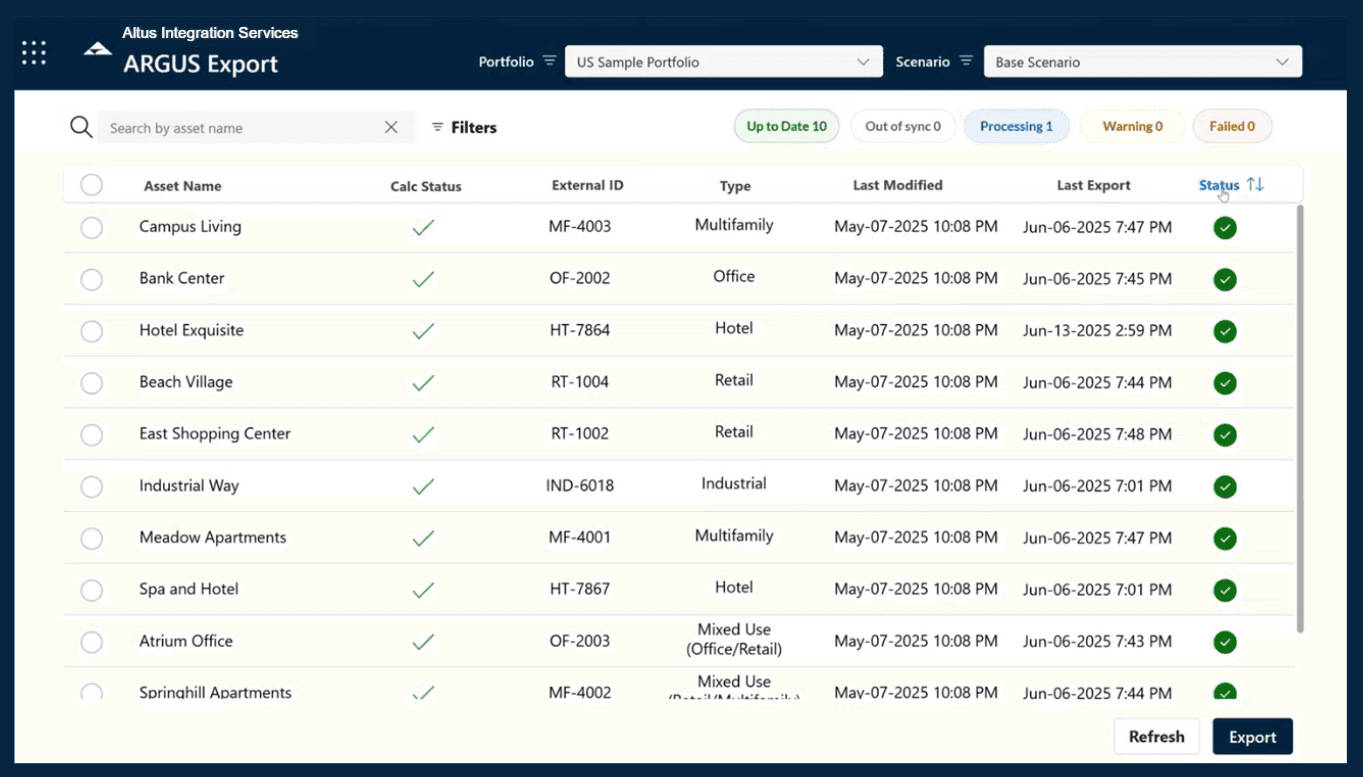The image size is (1363, 777).
Task: Click Campus Living calc status checkmark
Action: [x=424, y=227]
